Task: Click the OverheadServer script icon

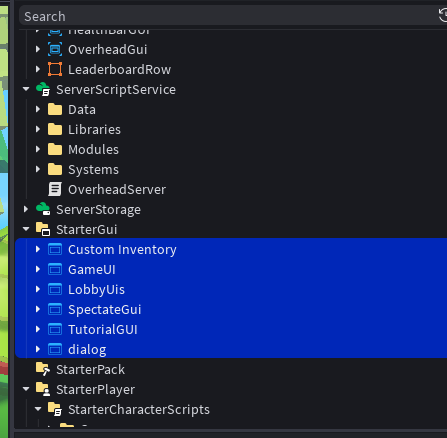Action: (55, 189)
